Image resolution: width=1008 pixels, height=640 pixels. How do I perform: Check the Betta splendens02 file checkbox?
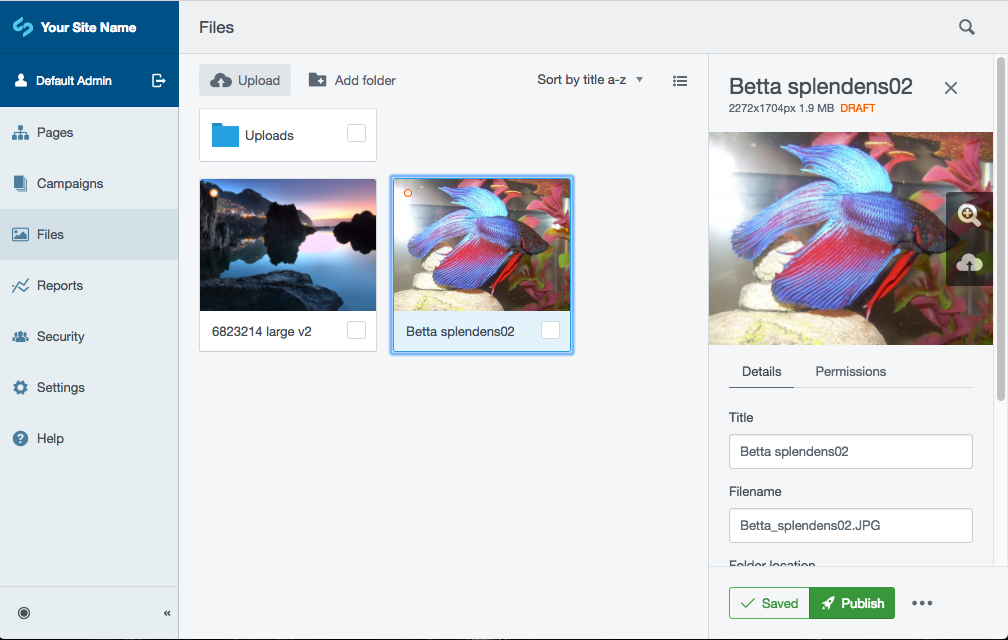550,330
